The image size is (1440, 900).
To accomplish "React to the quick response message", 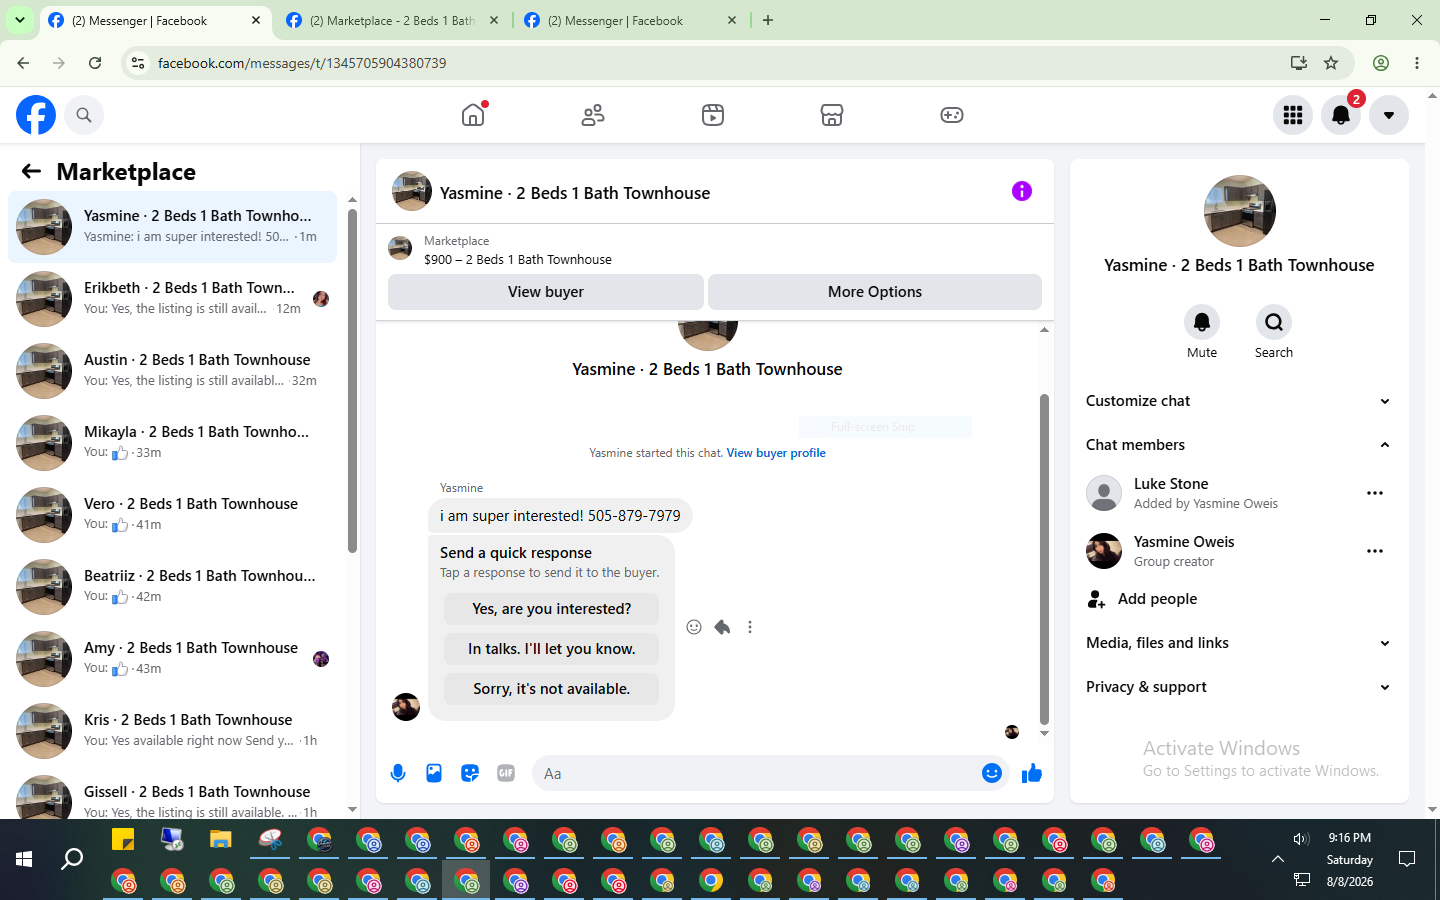I will tap(694, 627).
